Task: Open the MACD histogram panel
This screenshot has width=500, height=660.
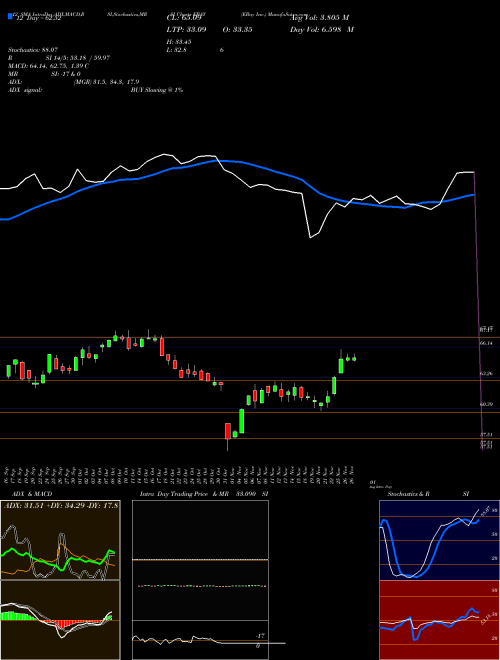Action: [x=60, y=620]
